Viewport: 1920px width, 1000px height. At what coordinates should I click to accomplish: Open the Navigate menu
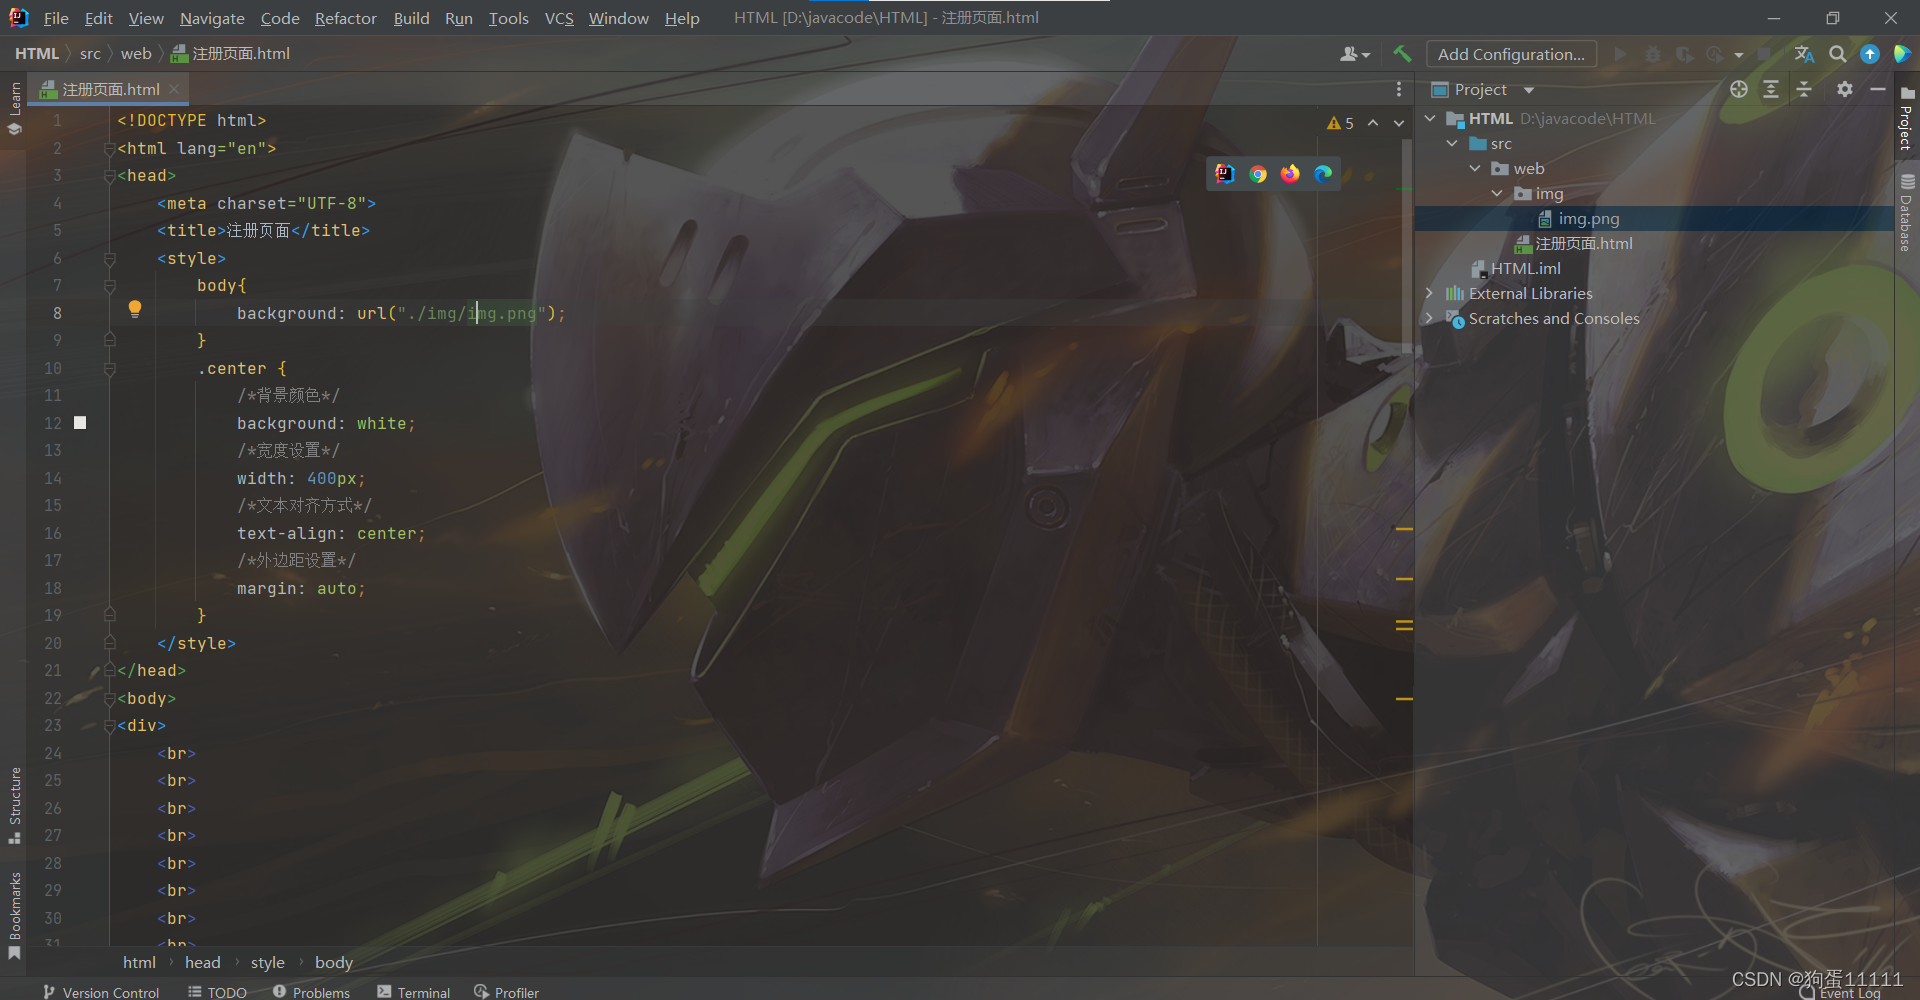[212, 18]
